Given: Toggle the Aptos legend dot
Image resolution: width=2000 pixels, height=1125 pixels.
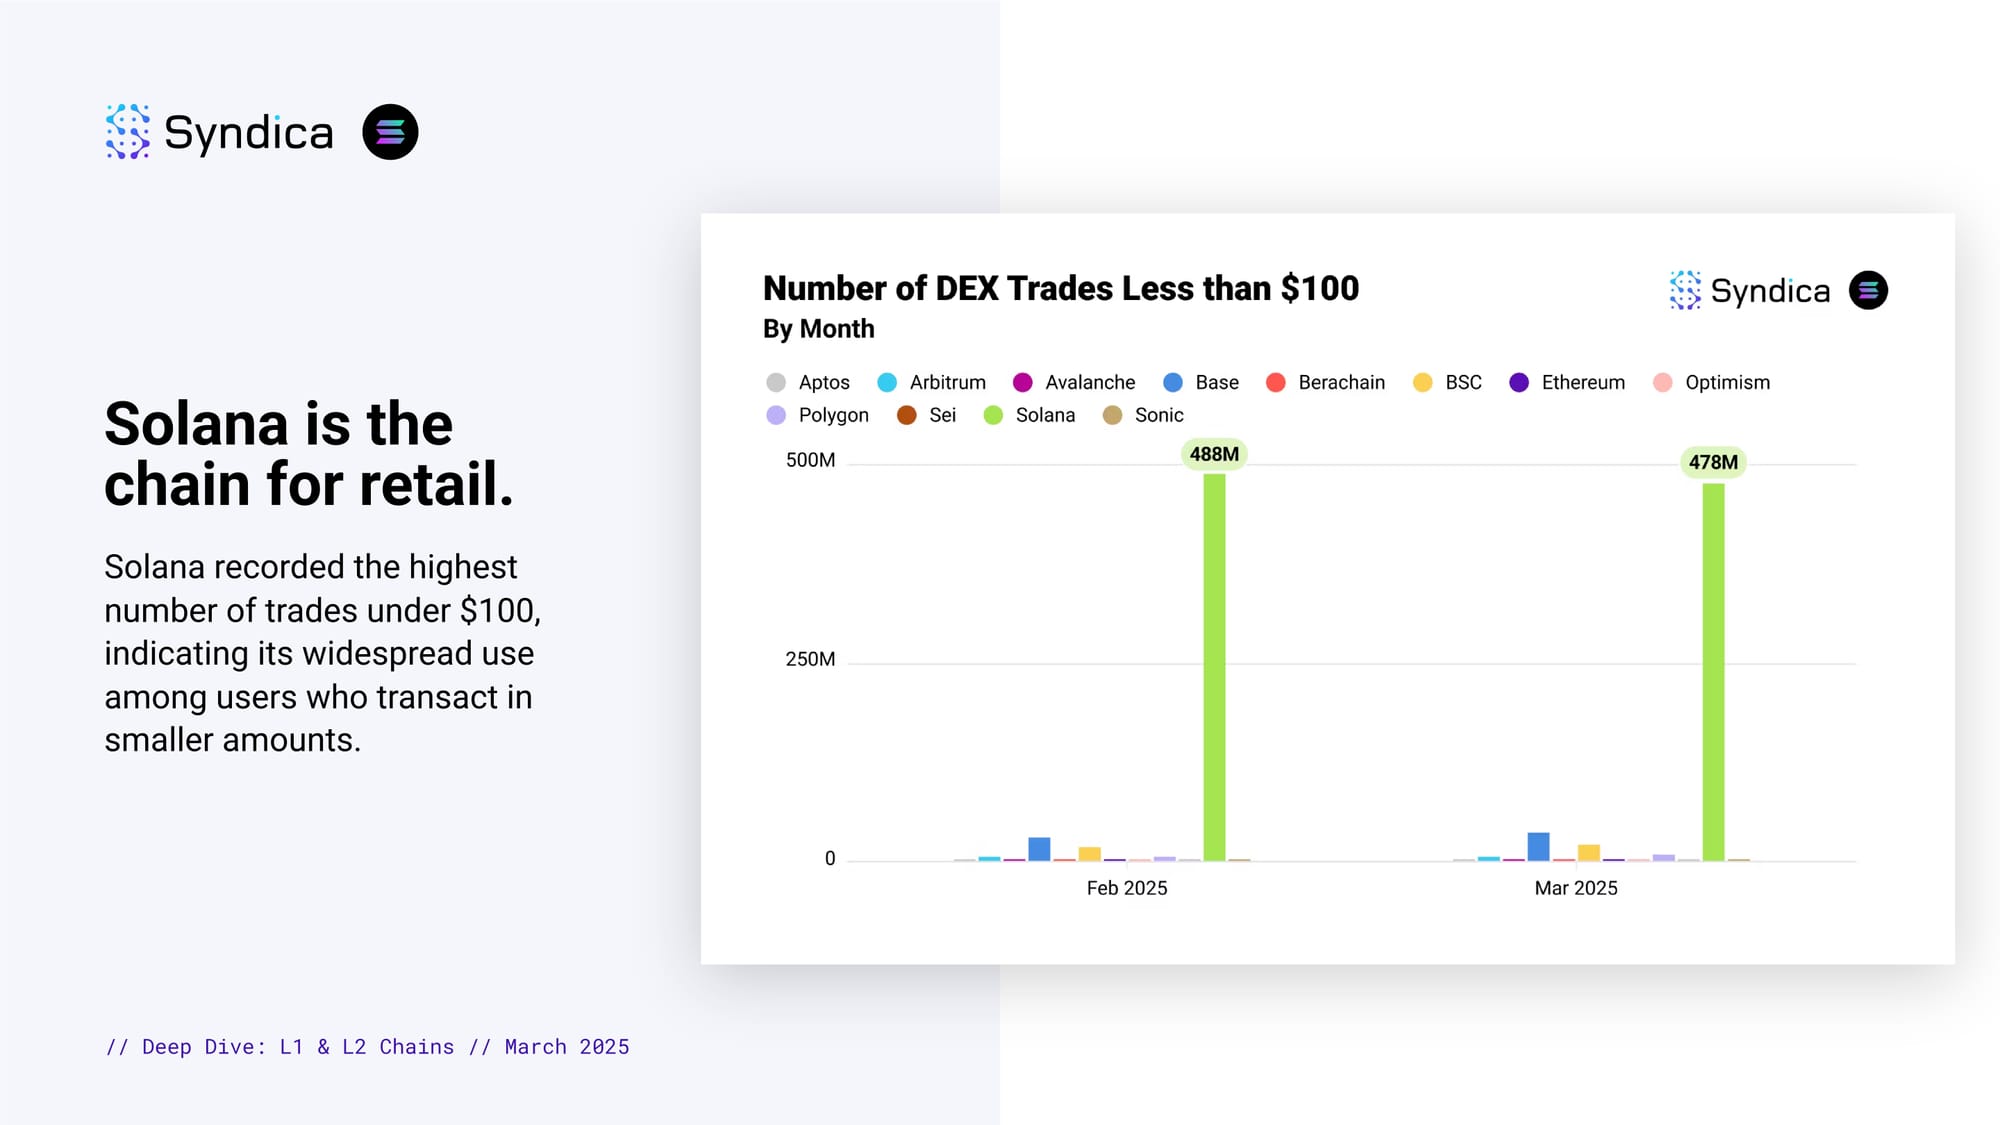Looking at the screenshot, I should [x=776, y=382].
